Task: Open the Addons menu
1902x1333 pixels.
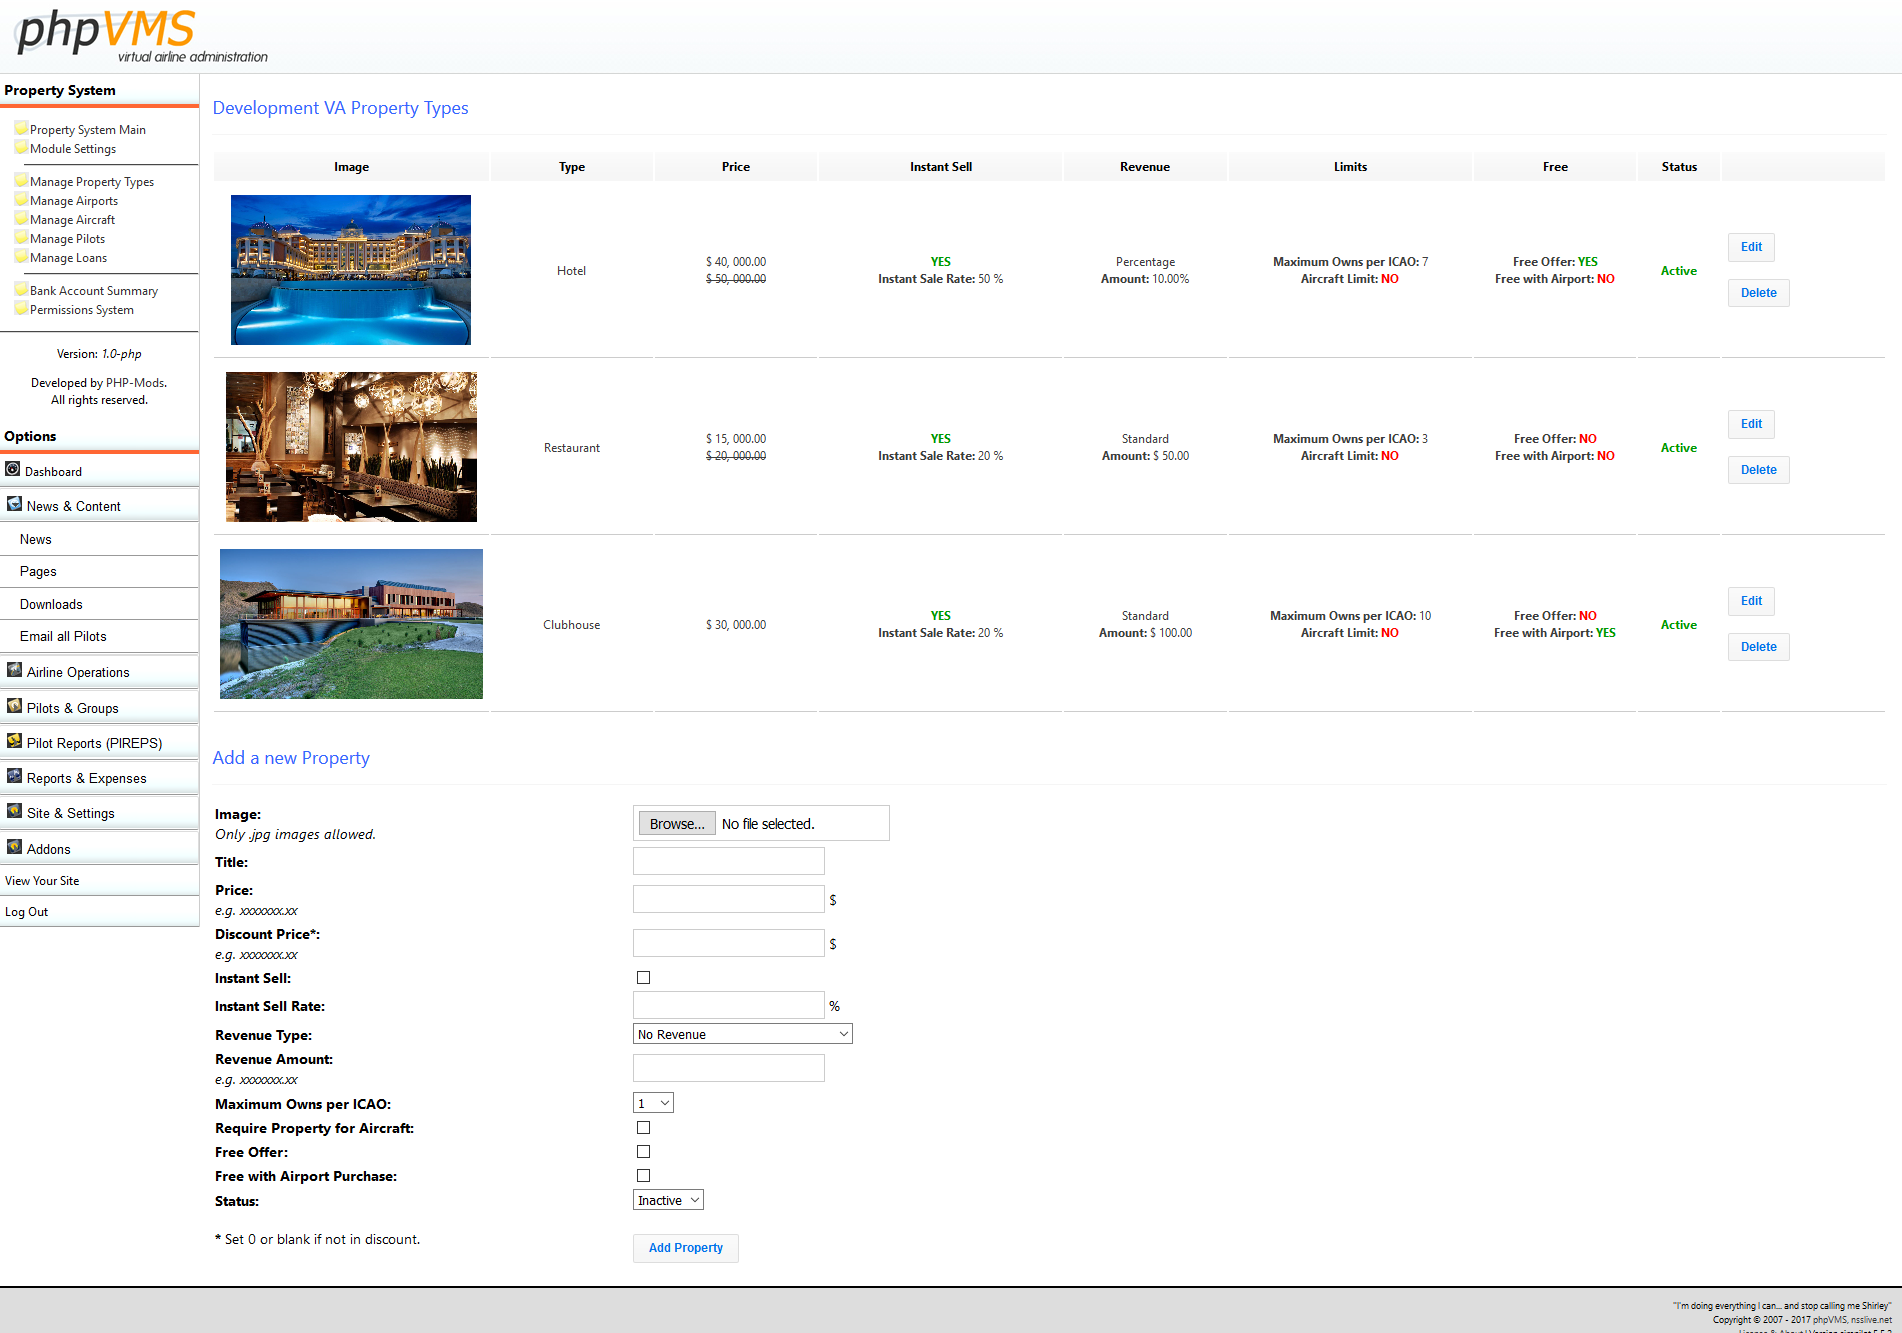Action: pyautogui.click(x=99, y=849)
